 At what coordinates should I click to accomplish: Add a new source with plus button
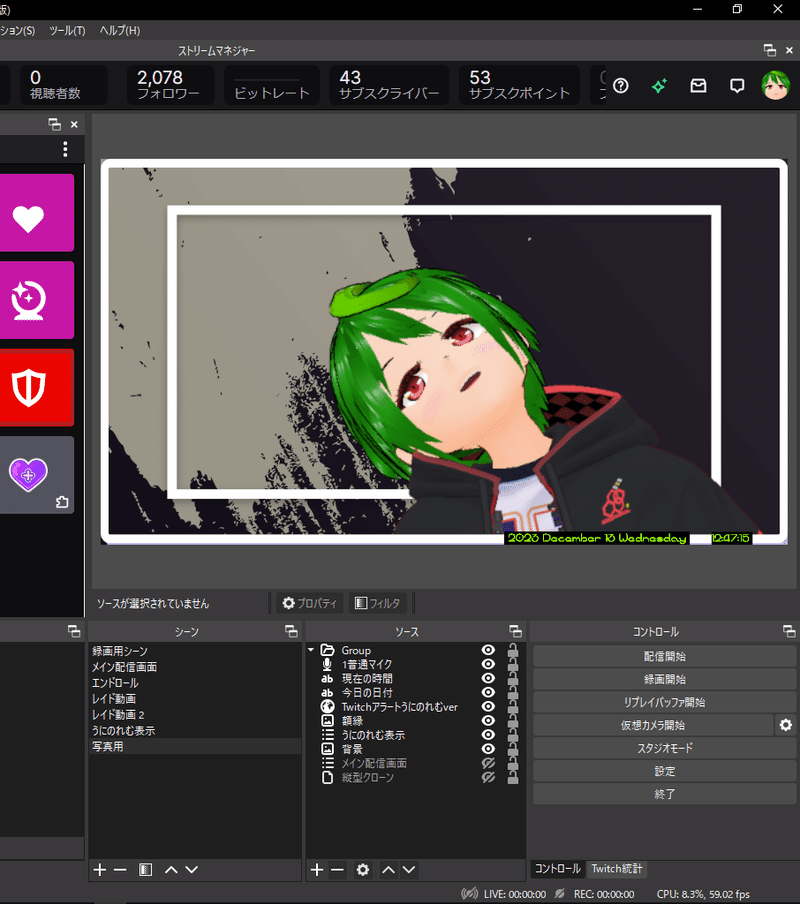tap(316, 869)
